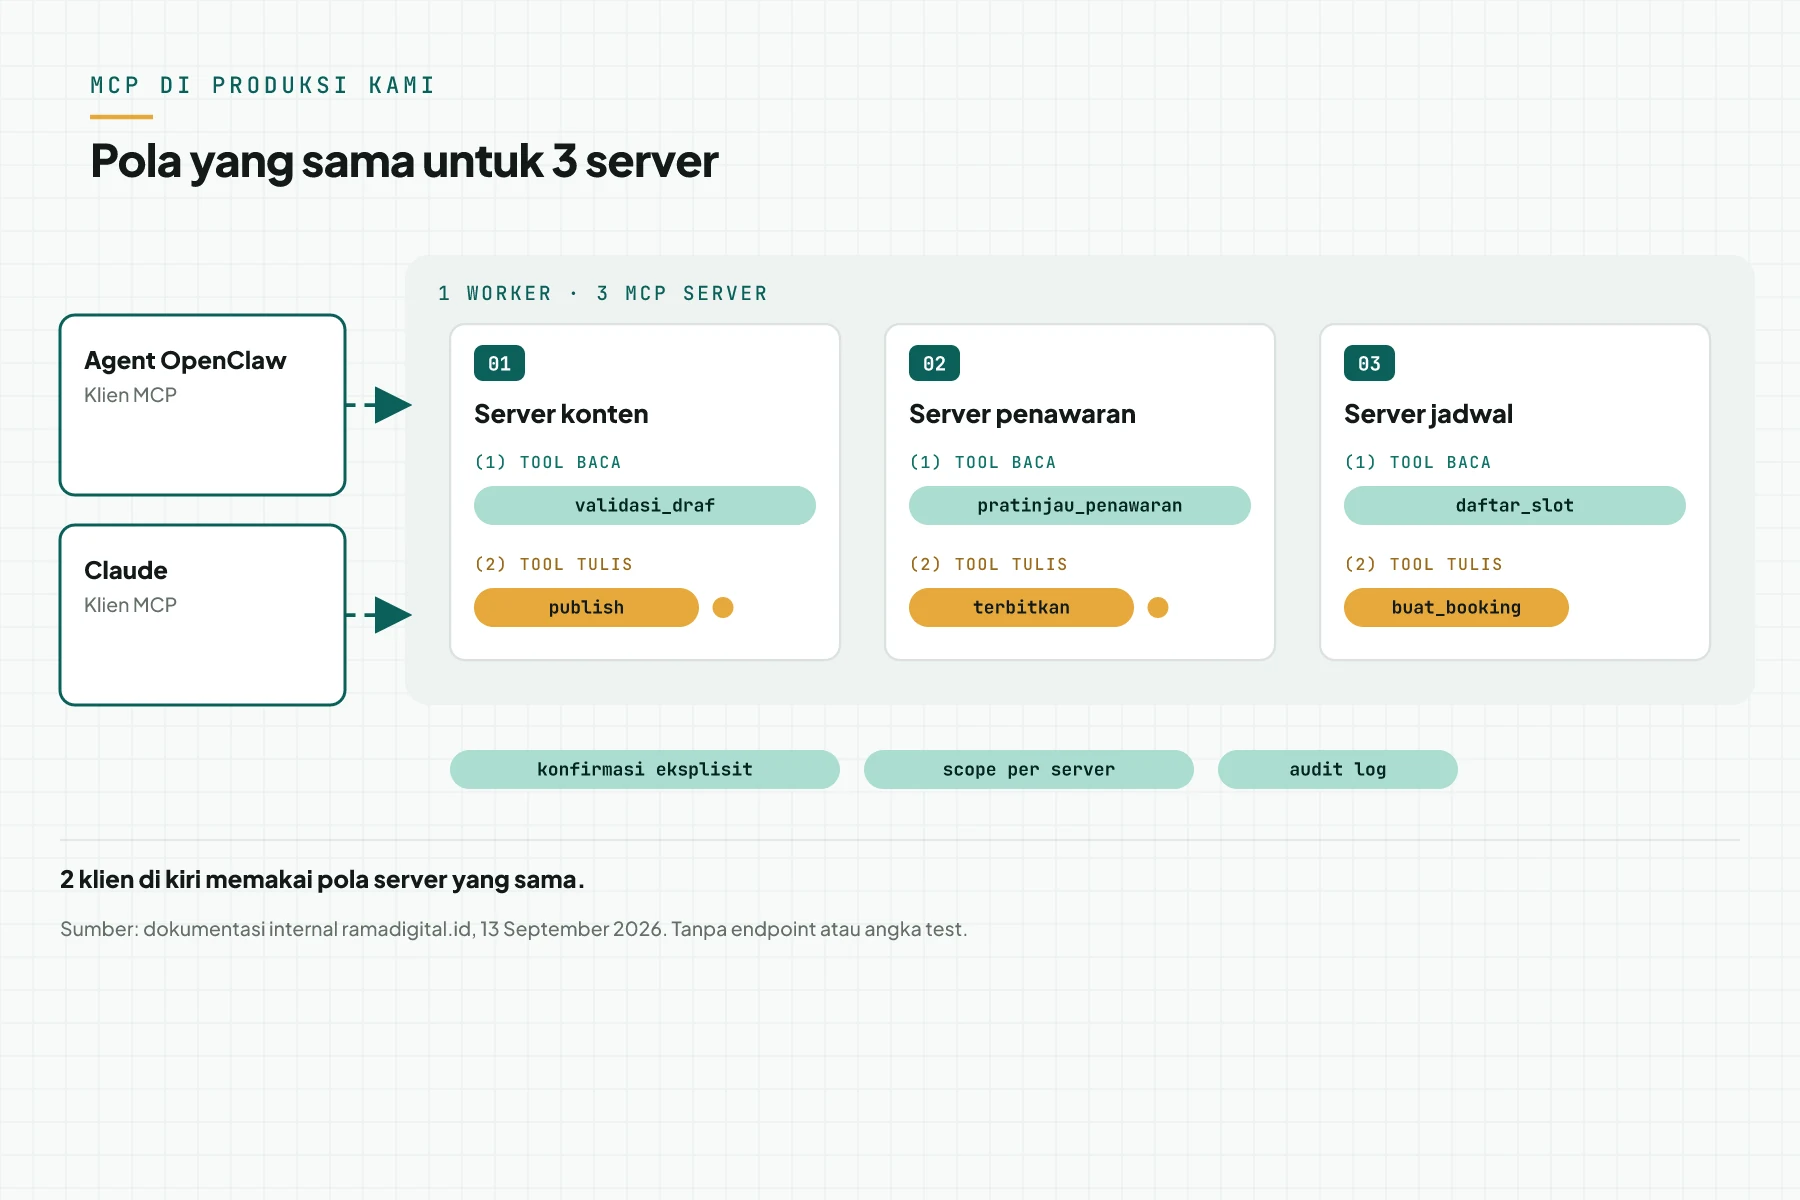Click the '1 WORKER · 3 MCP SERVER' label
Image resolution: width=1800 pixels, height=1200 pixels.
(603, 293)
